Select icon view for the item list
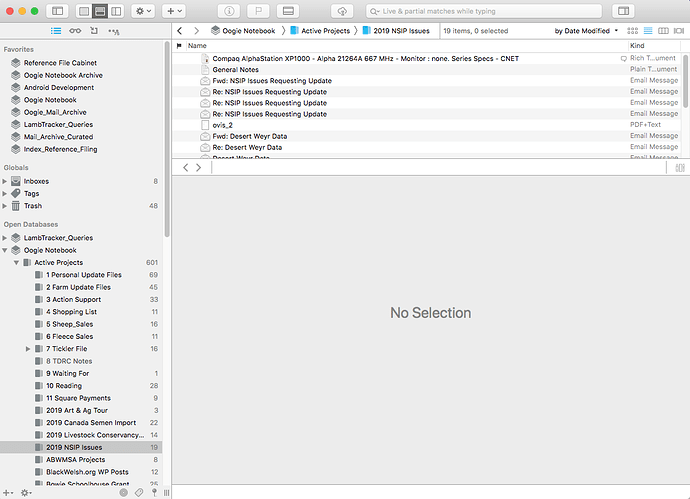This screenshot has height=499, width=690. (632, 31)
